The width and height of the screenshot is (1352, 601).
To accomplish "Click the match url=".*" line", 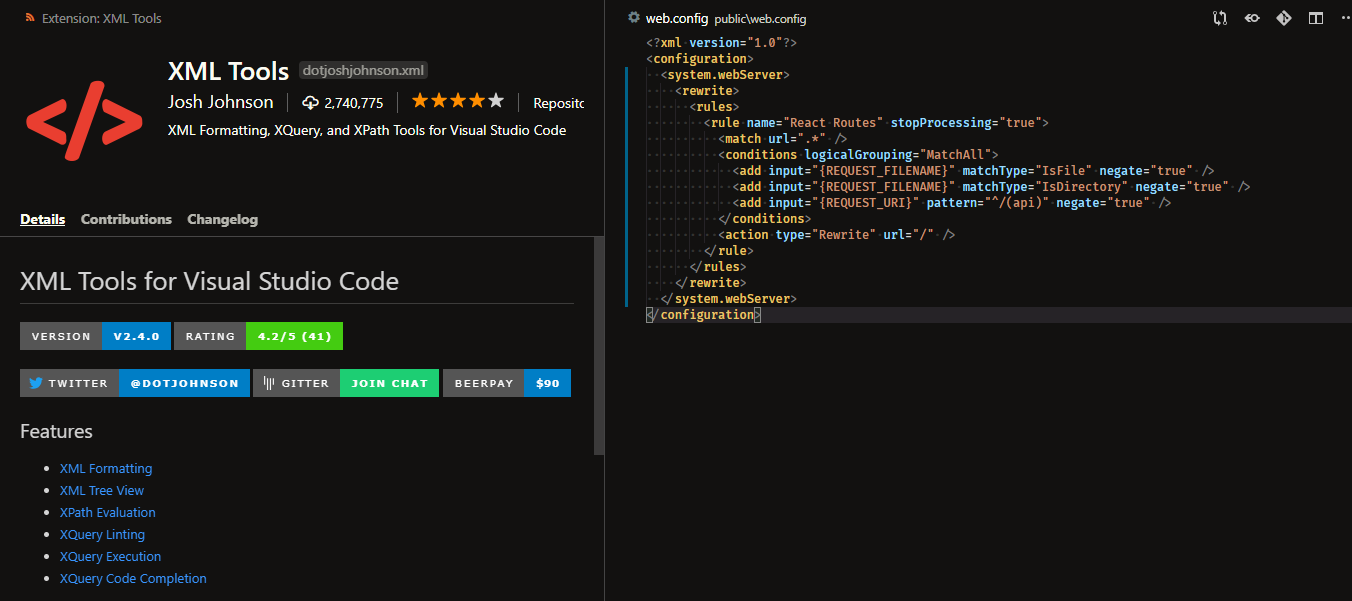I will [783, 138].
